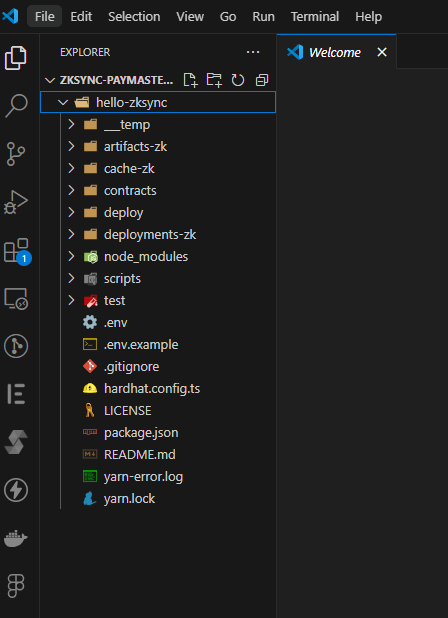The width and height of the screenshot is (448, 618).
Task: Open the View menu
Action: tap(190, 17)
